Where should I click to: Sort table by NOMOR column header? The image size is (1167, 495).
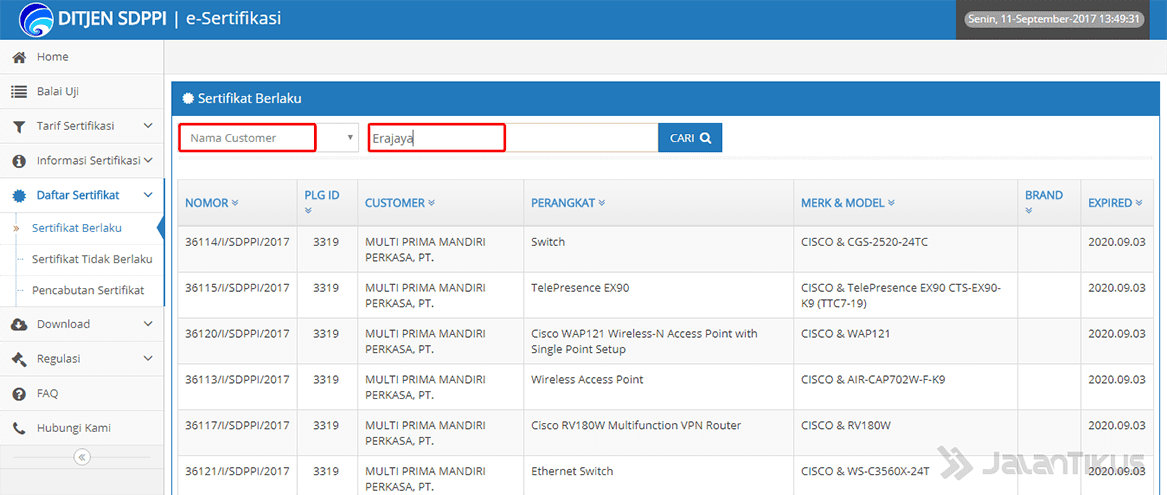tap(211, 203)
